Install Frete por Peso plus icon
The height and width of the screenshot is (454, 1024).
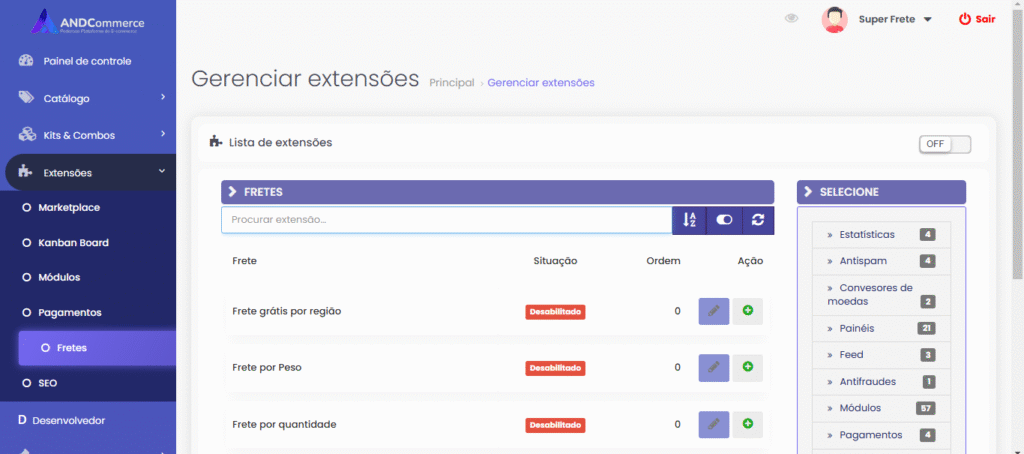click(x=747, y=368)
